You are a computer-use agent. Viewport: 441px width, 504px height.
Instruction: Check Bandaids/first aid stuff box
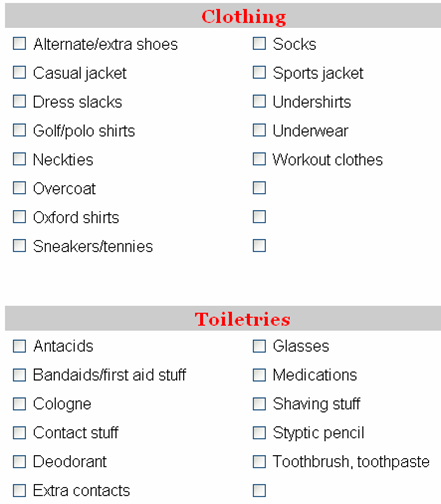(x=19, y=375)
